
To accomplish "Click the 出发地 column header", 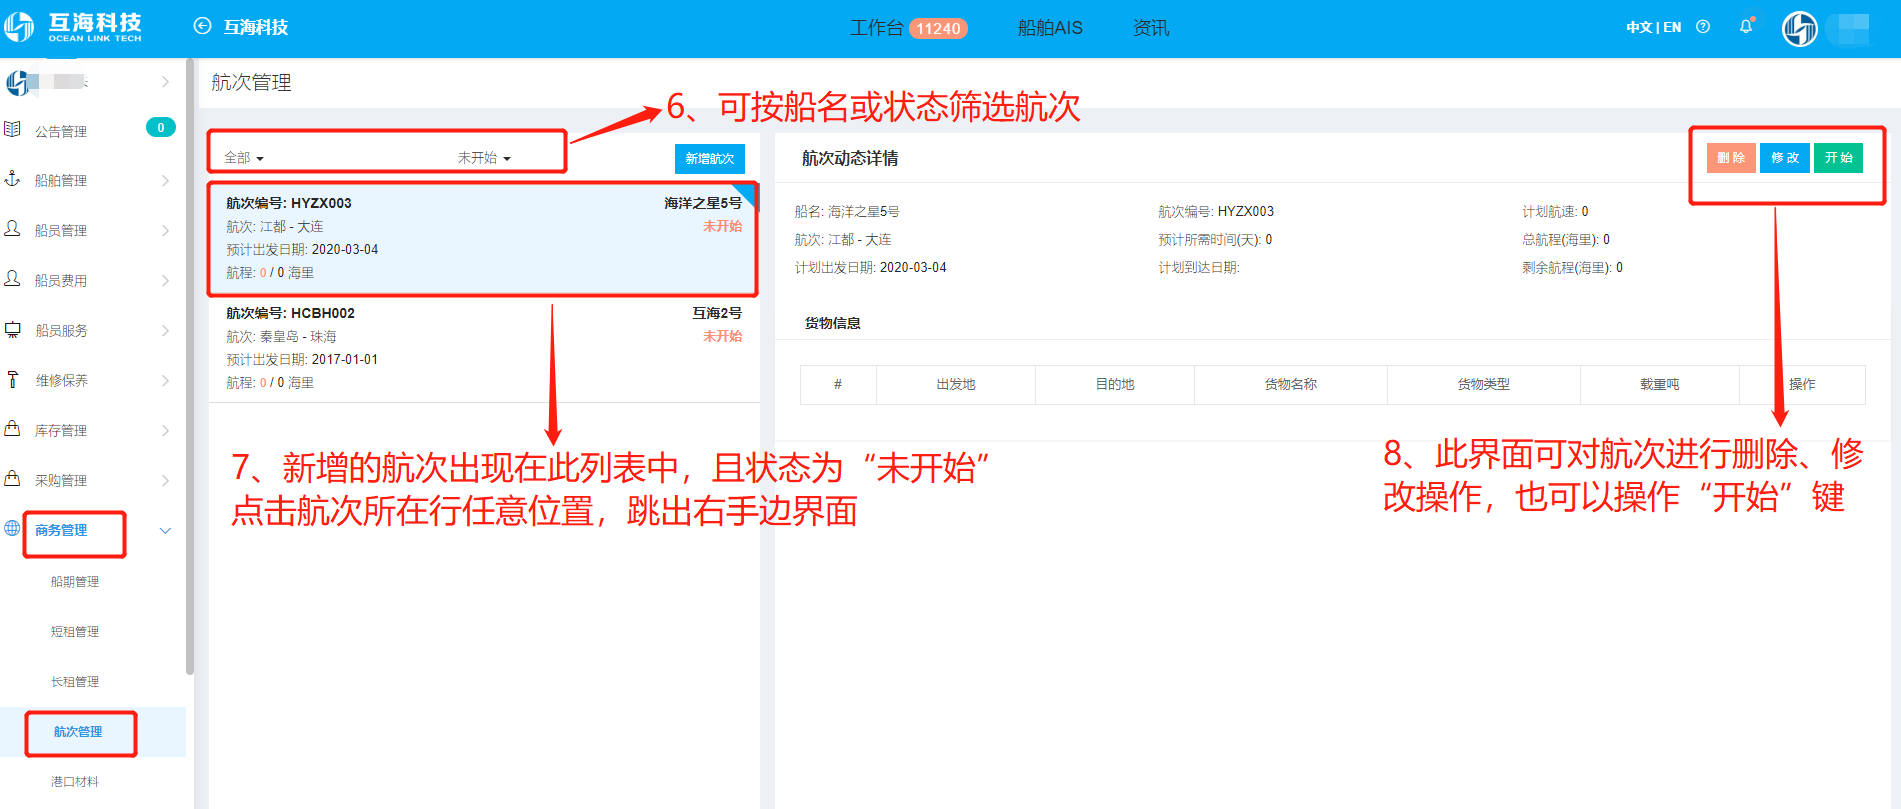I will pos(956,384).
